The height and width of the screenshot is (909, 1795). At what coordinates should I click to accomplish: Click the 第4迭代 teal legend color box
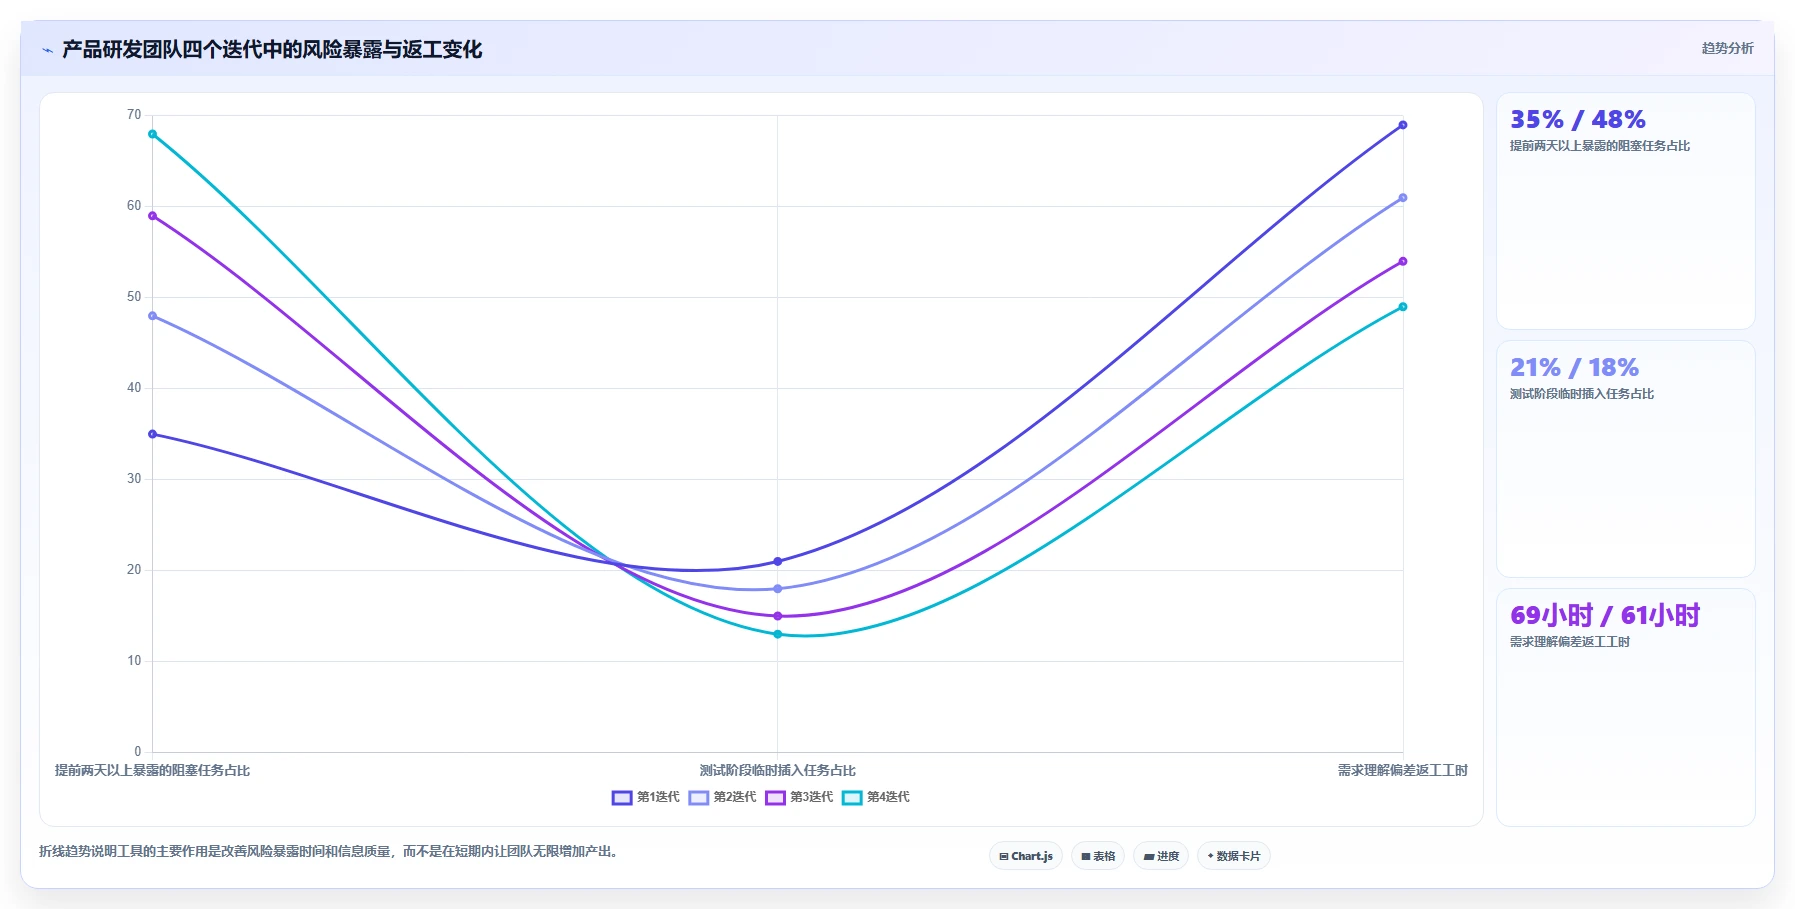point(852,797)
